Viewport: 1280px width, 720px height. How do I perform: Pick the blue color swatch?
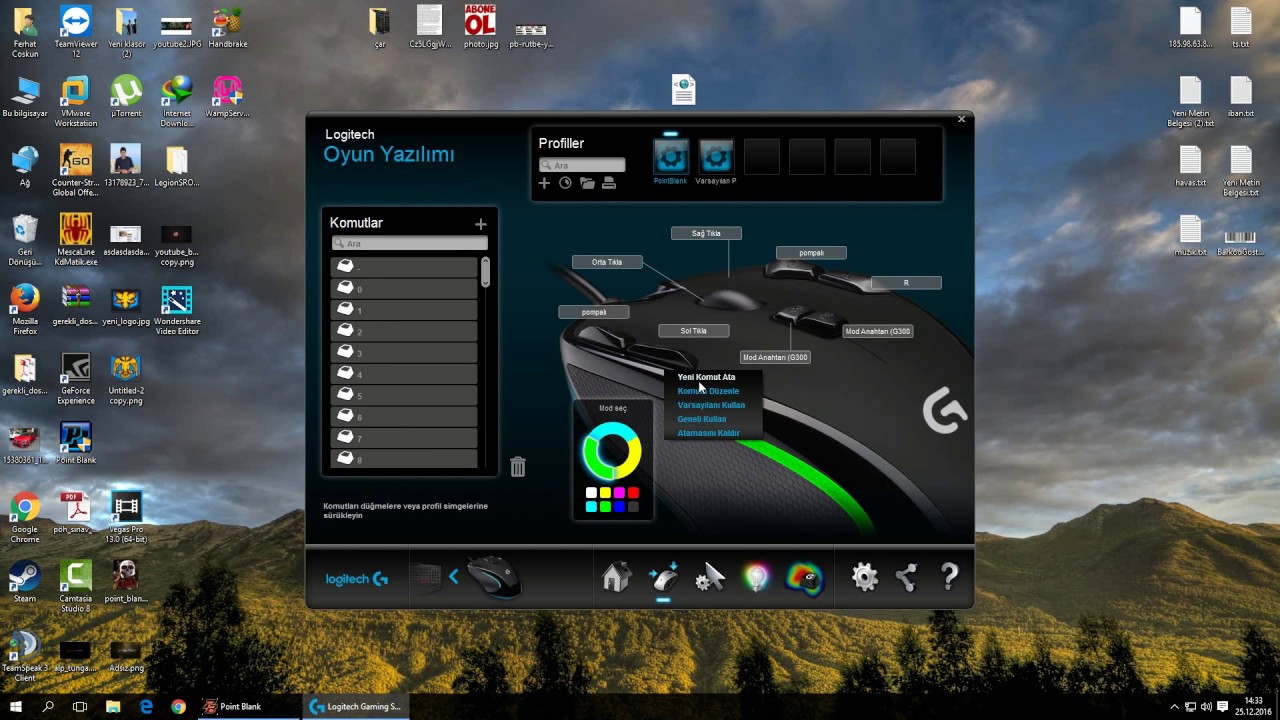point(619,507)
